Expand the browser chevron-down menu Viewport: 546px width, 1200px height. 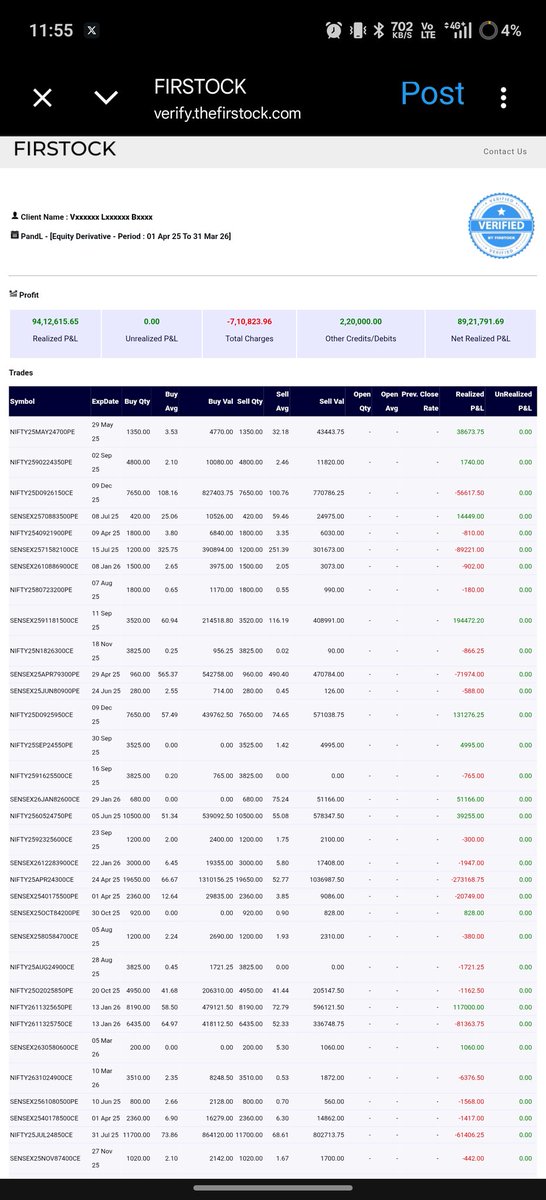(106, 98)
